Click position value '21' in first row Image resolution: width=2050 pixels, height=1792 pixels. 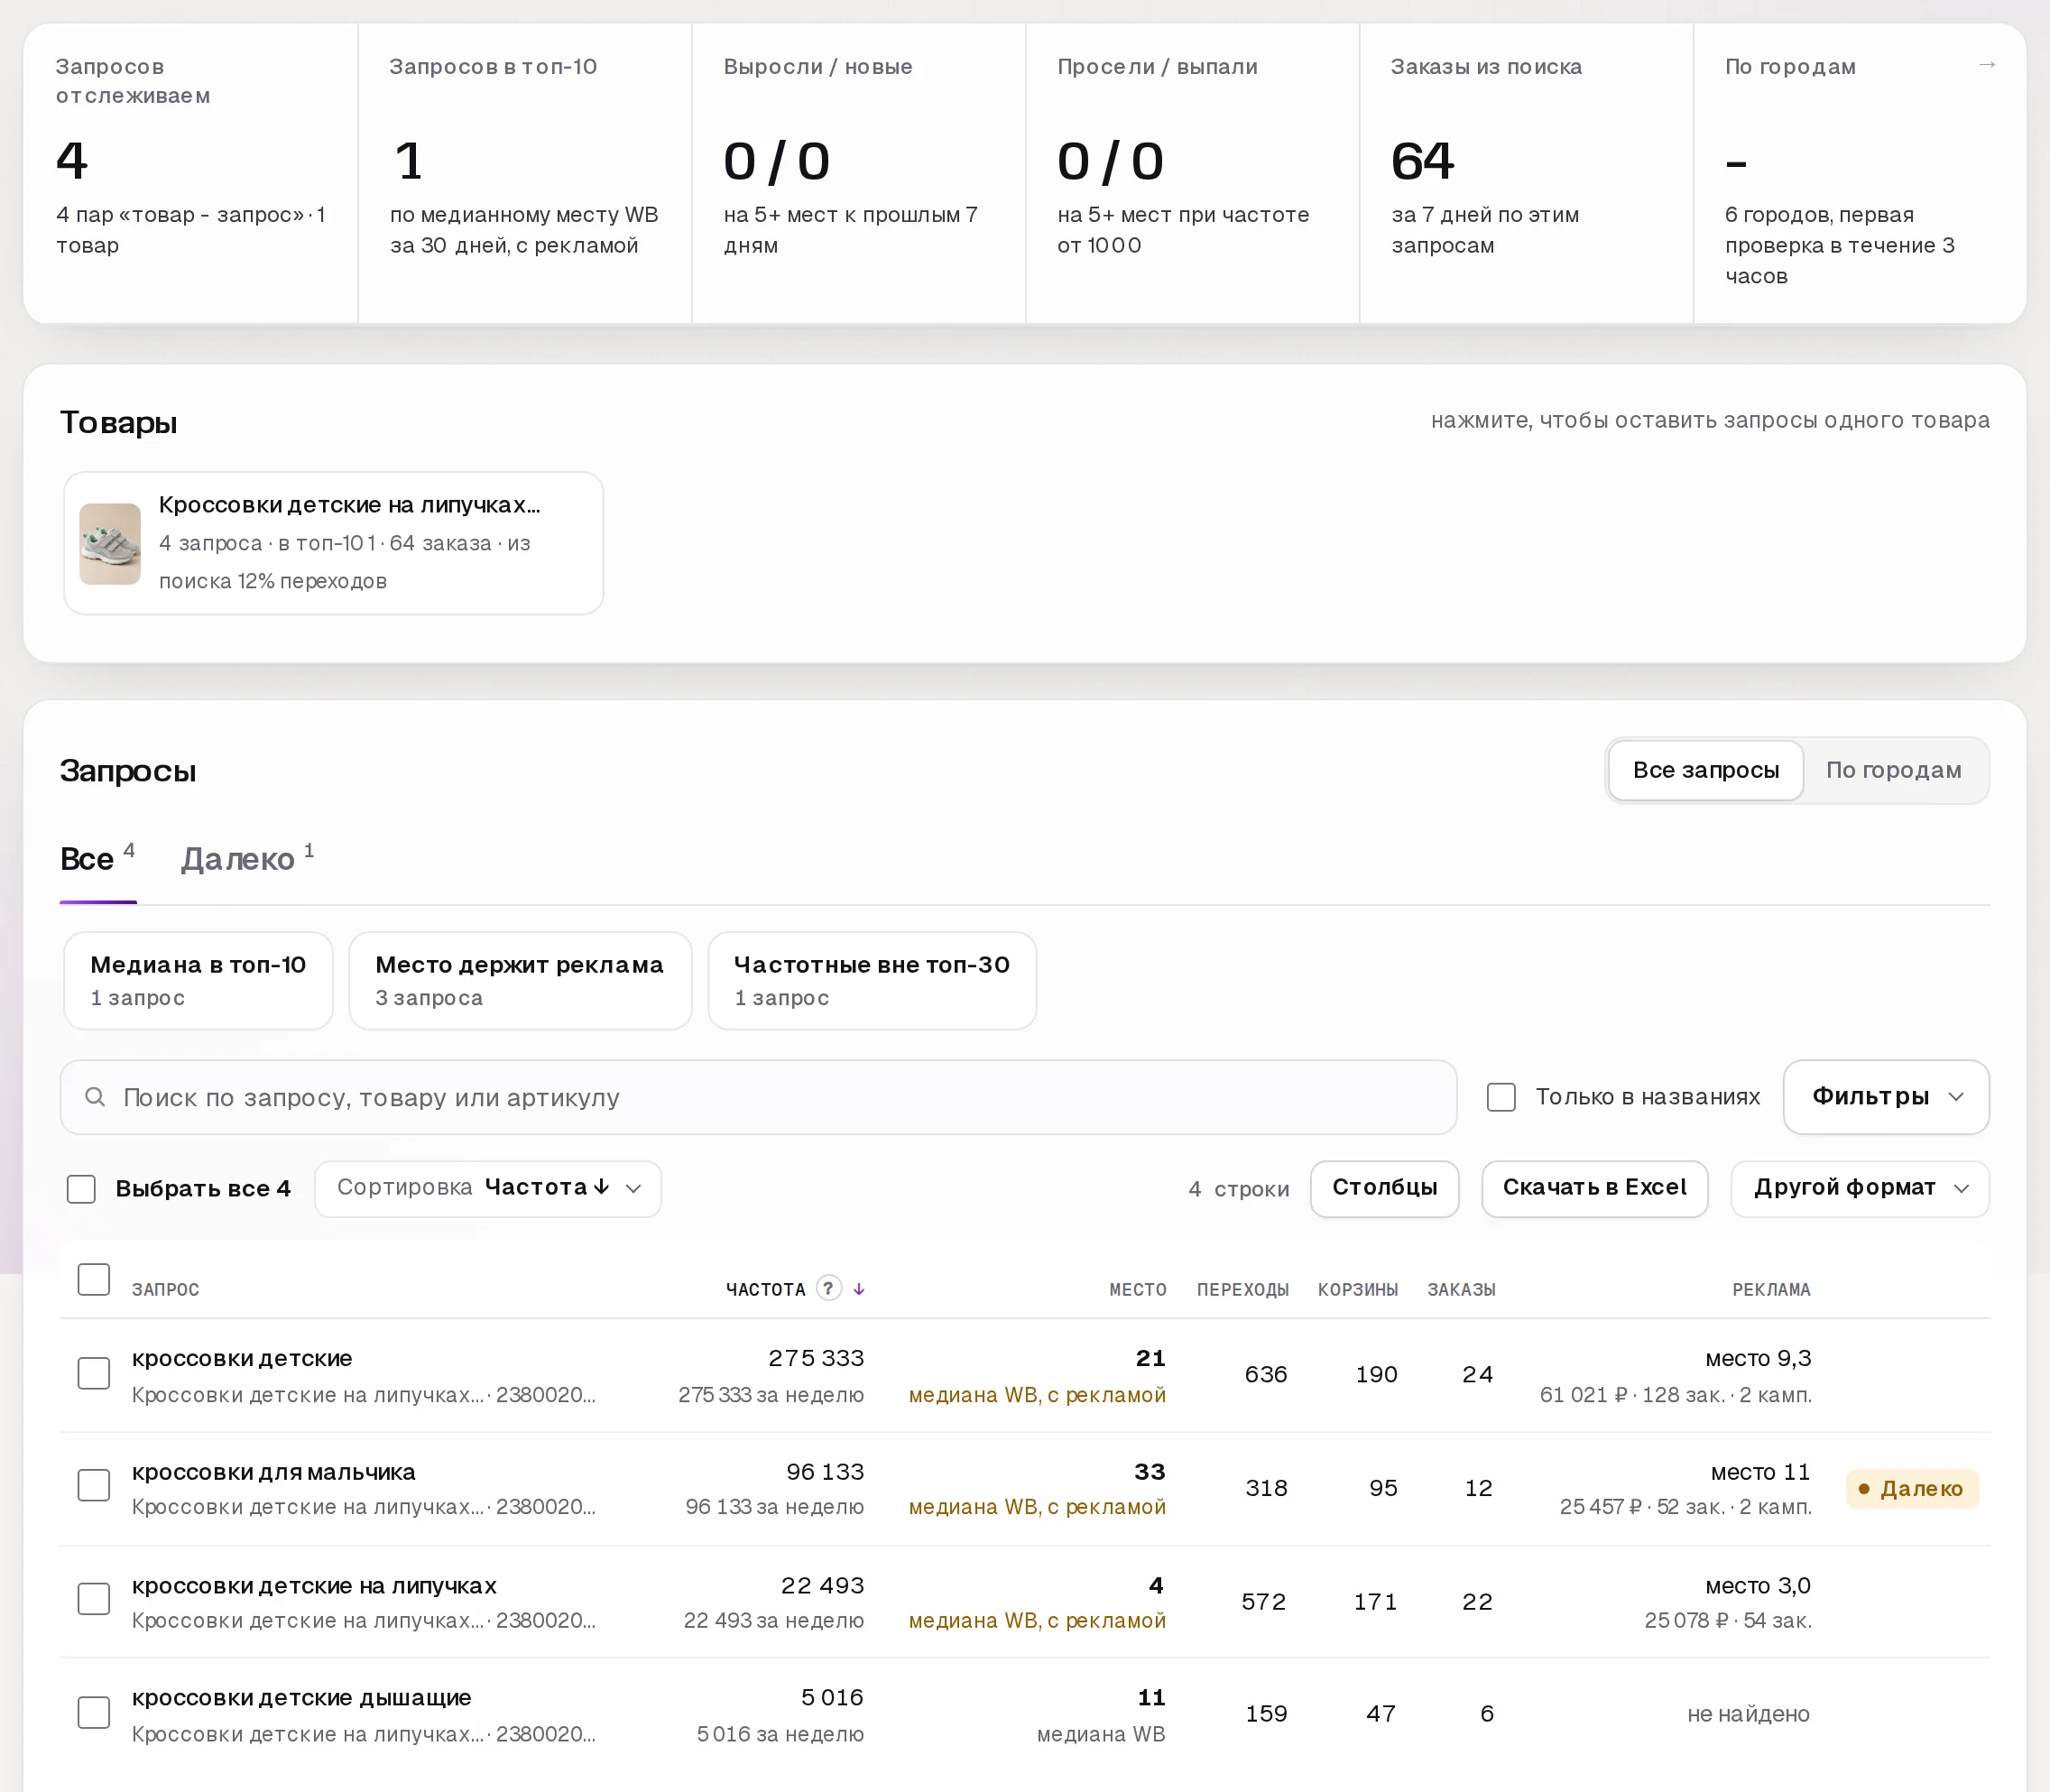click(1150, 1358)
